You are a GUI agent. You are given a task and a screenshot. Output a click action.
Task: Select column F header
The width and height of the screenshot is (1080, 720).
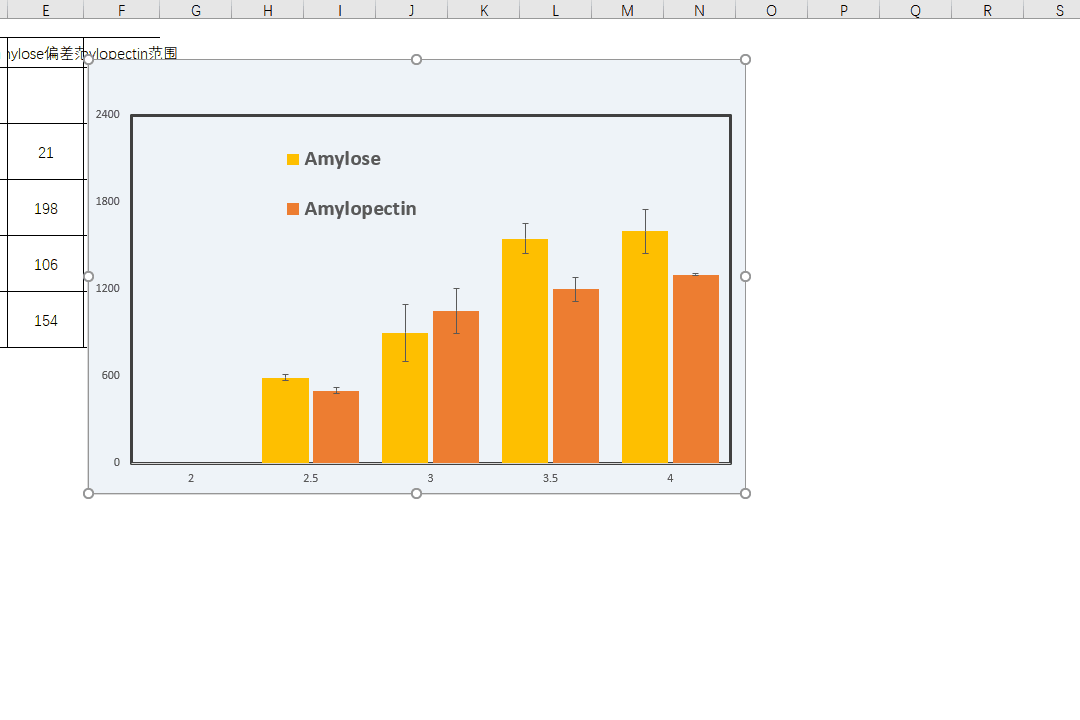tap(121, 10)
